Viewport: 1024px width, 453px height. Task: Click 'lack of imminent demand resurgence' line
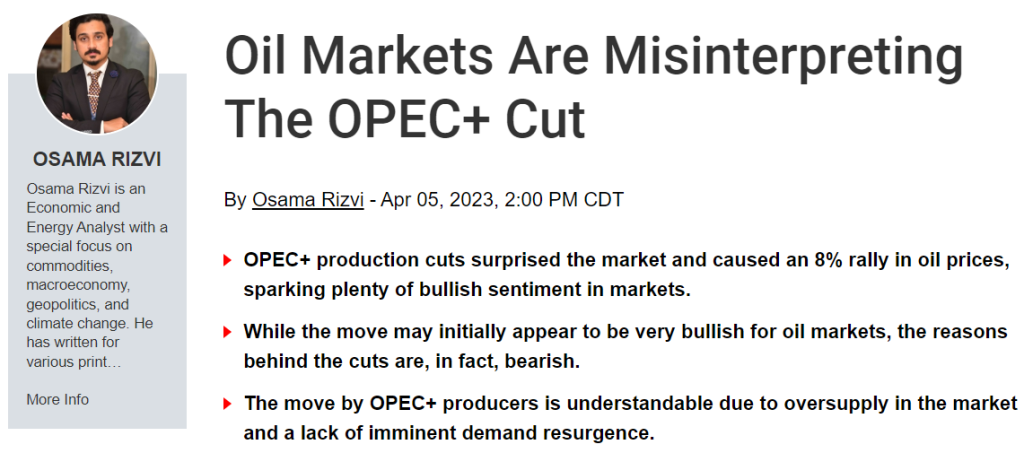pyautogui.click(x=448, y=433)
